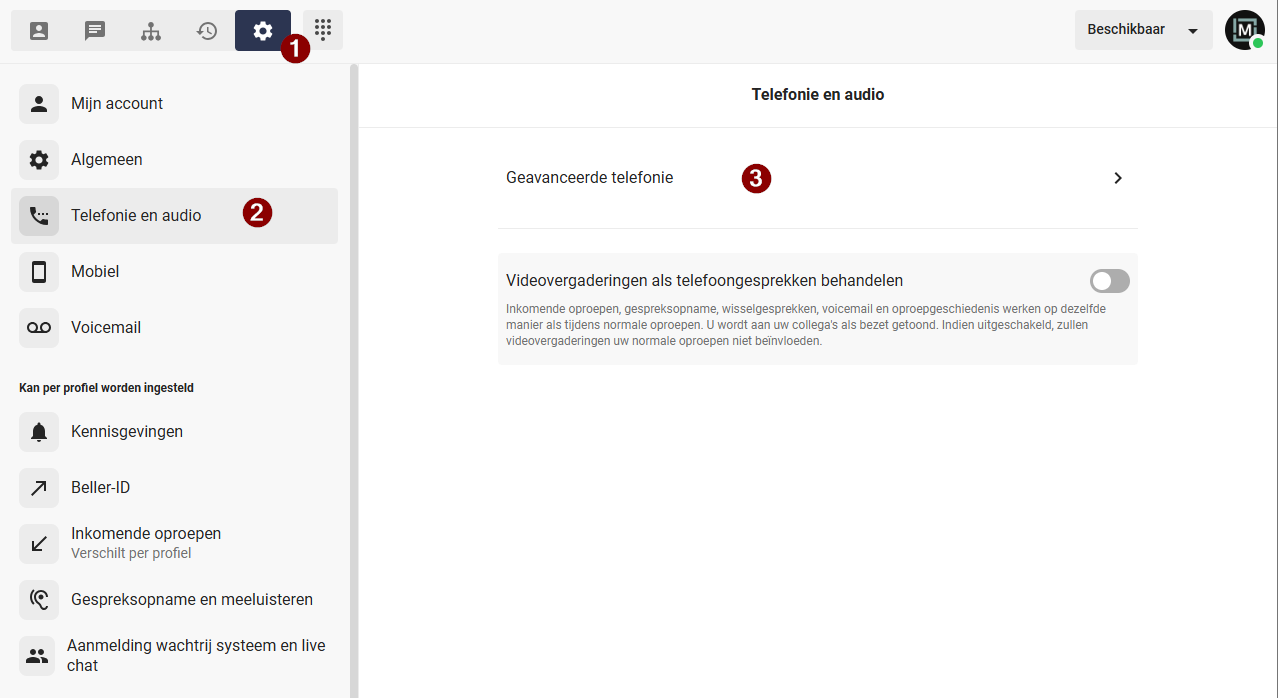Open Inkomende oproepen settings
The image size is (1278, 698).
(x=146, y=543)
